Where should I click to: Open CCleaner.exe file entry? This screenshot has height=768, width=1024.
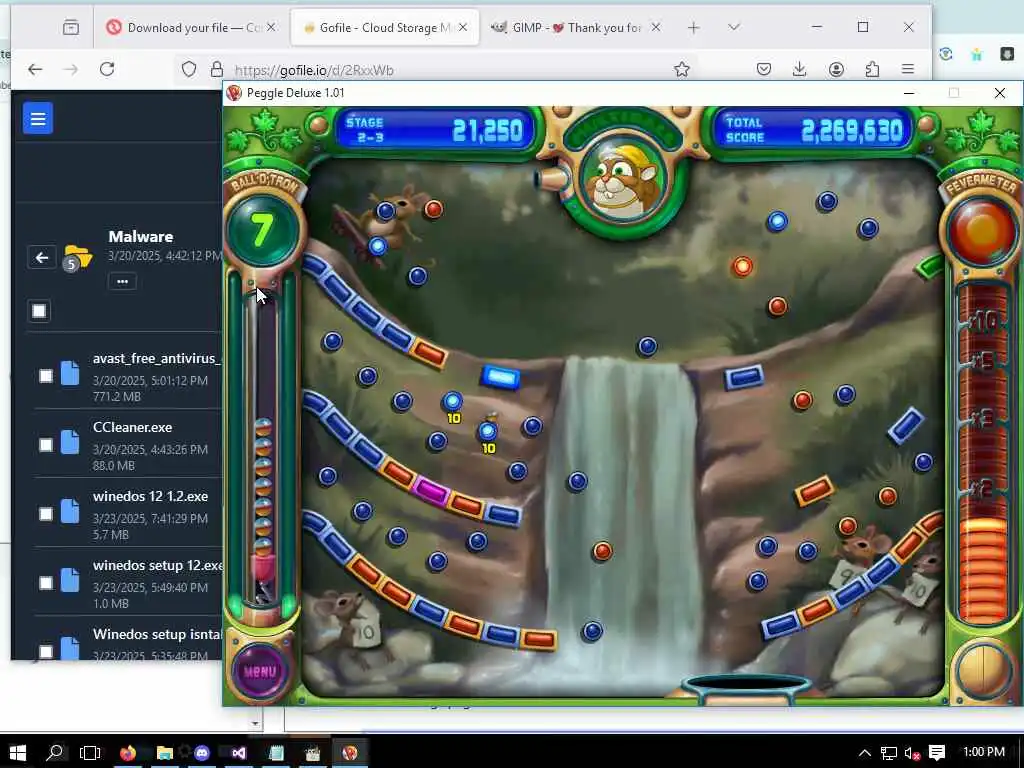click(x=133, y=427)
